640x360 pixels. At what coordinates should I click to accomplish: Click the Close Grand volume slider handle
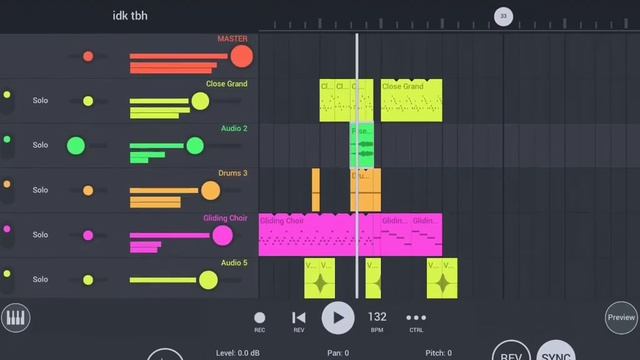click(200, 101)
